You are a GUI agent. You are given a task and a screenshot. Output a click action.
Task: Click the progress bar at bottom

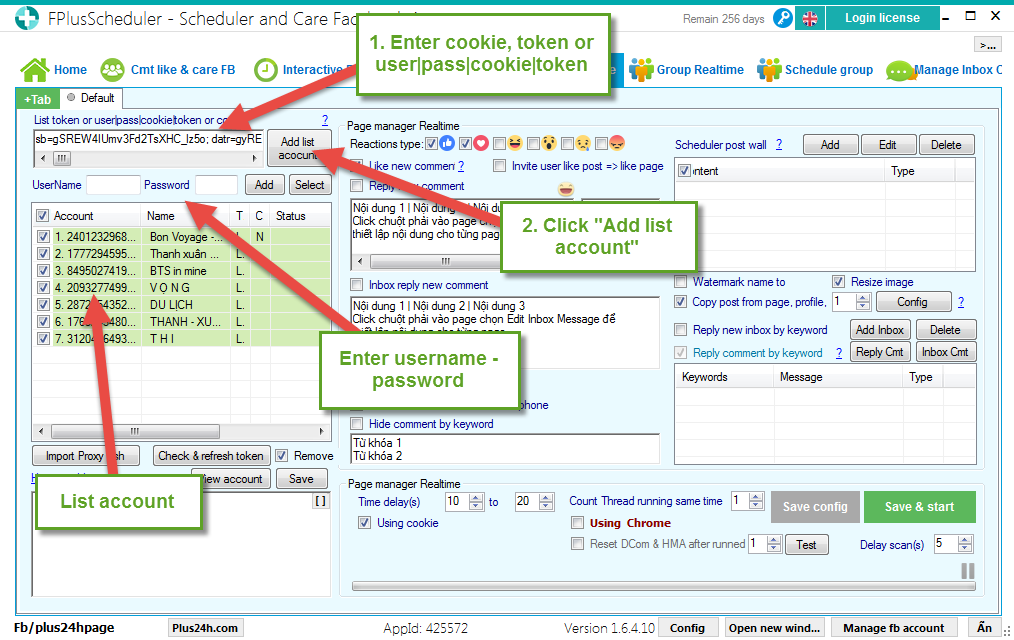pyautogui.click(x=663, y=586)
